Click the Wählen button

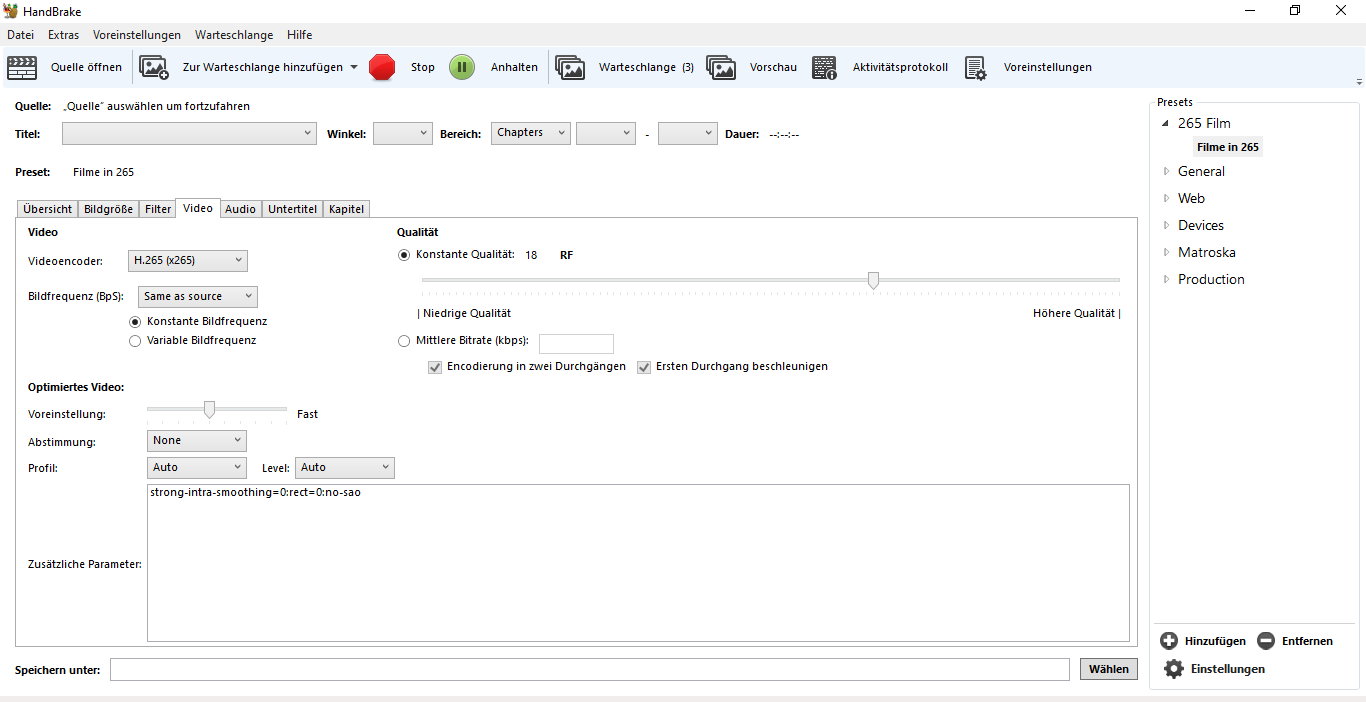click(x=1109, y=669)
